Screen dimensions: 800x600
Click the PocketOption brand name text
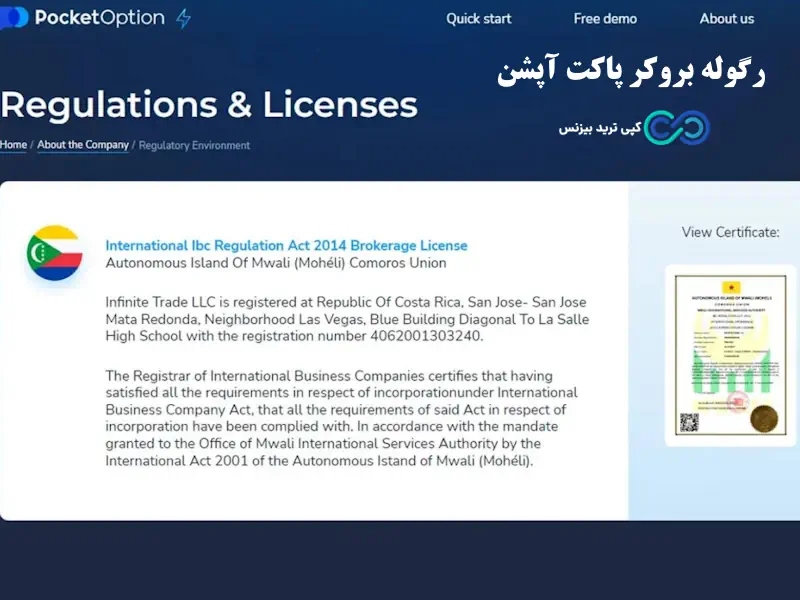coord(99,18)
